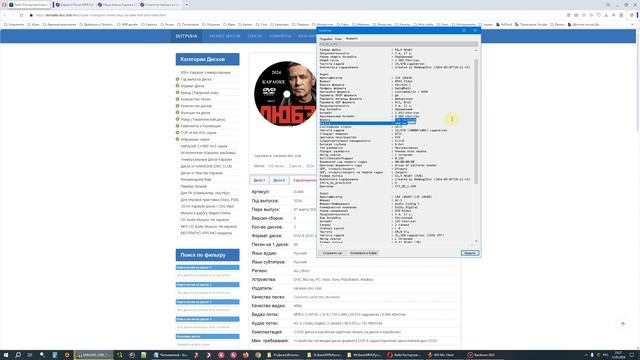The image size is (640, 360).
Task: Expand the Функции на диске category
Action: (178, 113)
